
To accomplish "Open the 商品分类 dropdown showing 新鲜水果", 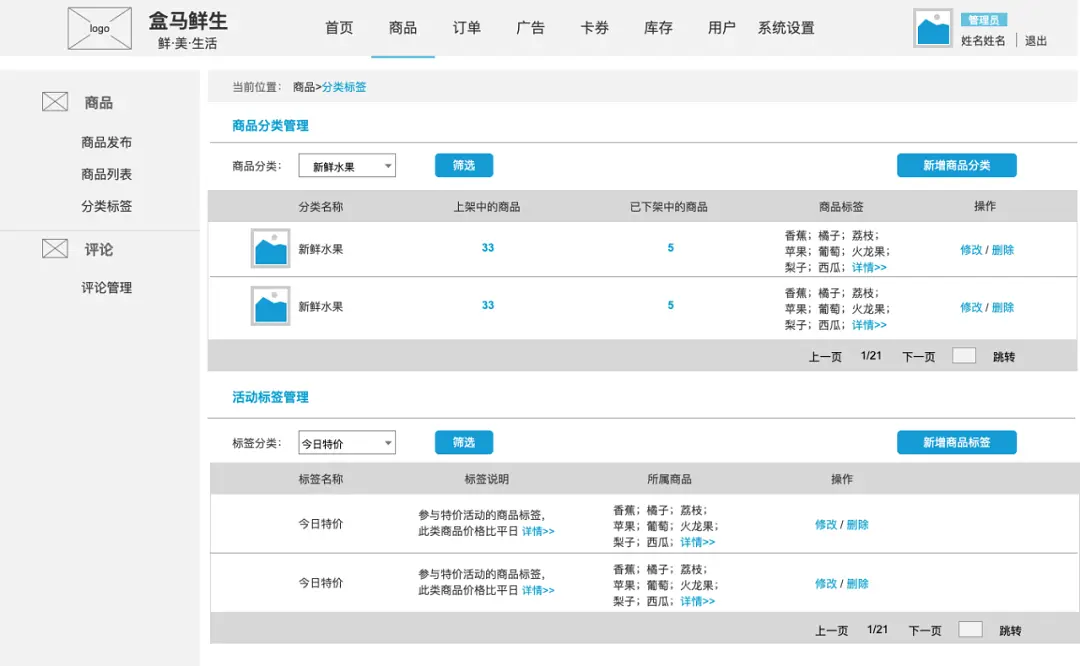I will click(x=346, y=165).
